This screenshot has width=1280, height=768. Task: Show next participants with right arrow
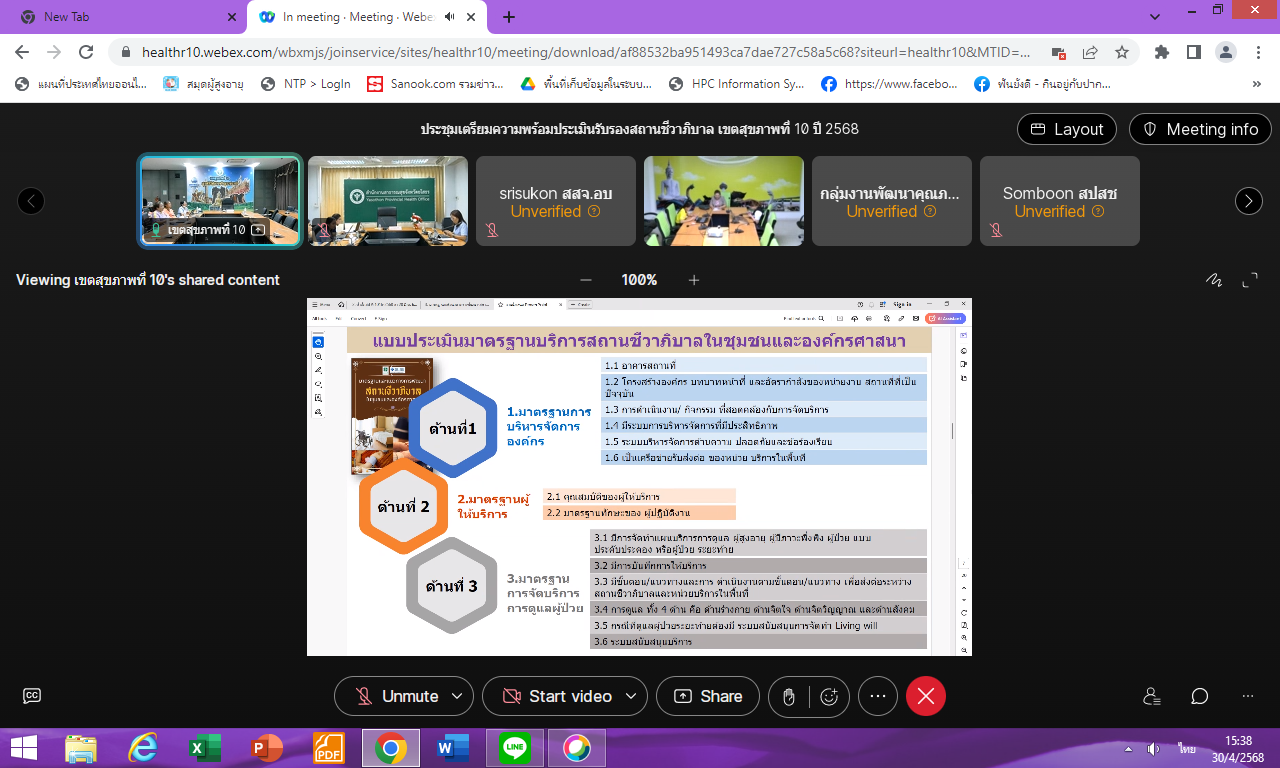tap(1249, 201)
